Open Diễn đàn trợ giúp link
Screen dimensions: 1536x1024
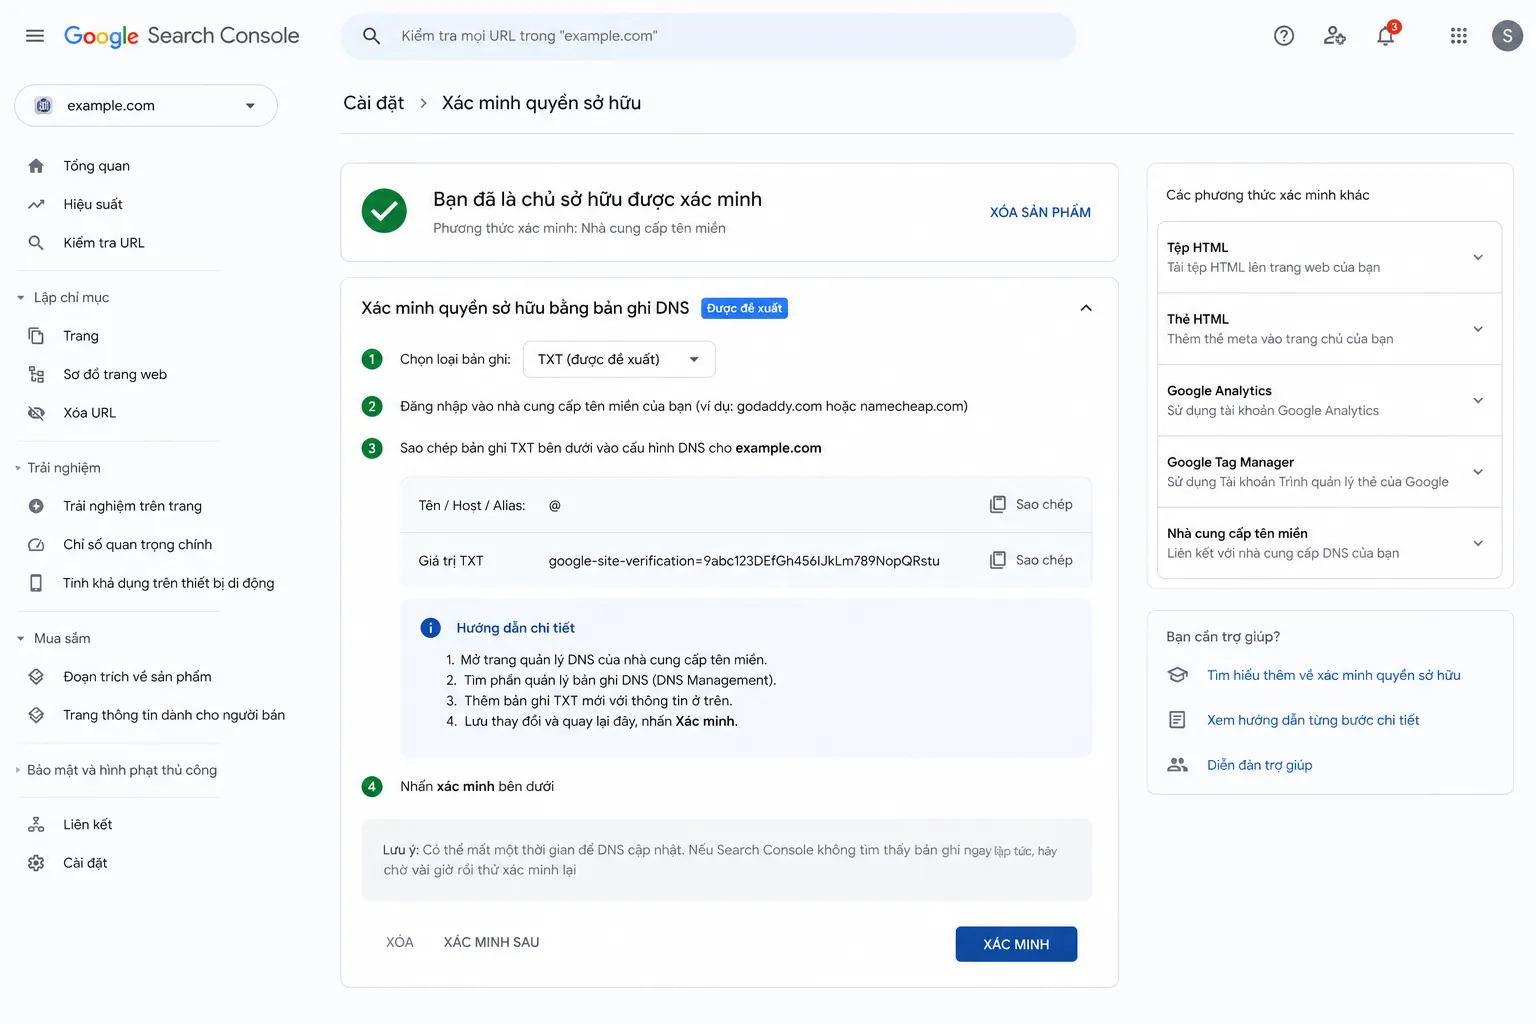coord(1259,765)
